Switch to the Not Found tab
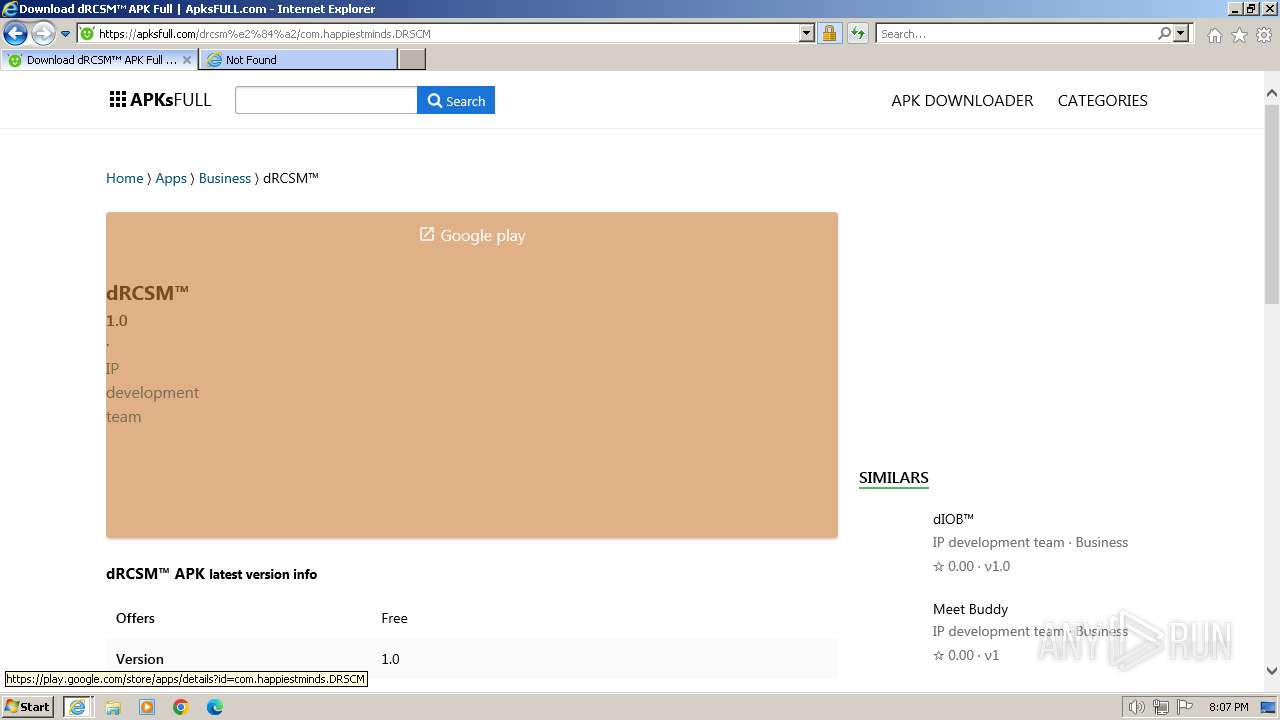1280x720 pixels. tap(298, 60)
